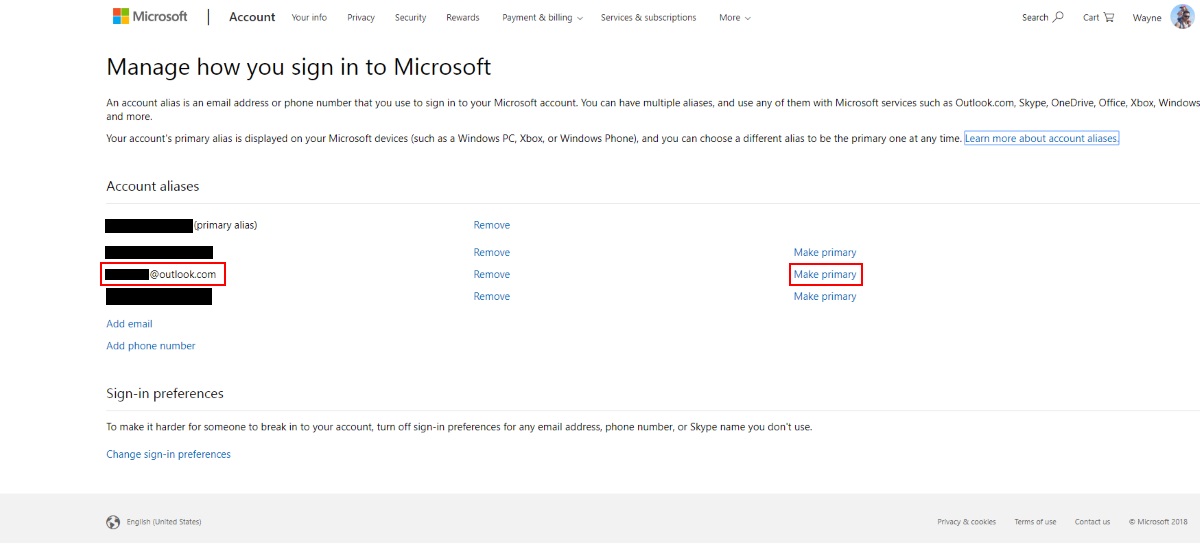1200x554 pixels.
Task: Click Learn more about account aliases link
Action: [1041, 138]
